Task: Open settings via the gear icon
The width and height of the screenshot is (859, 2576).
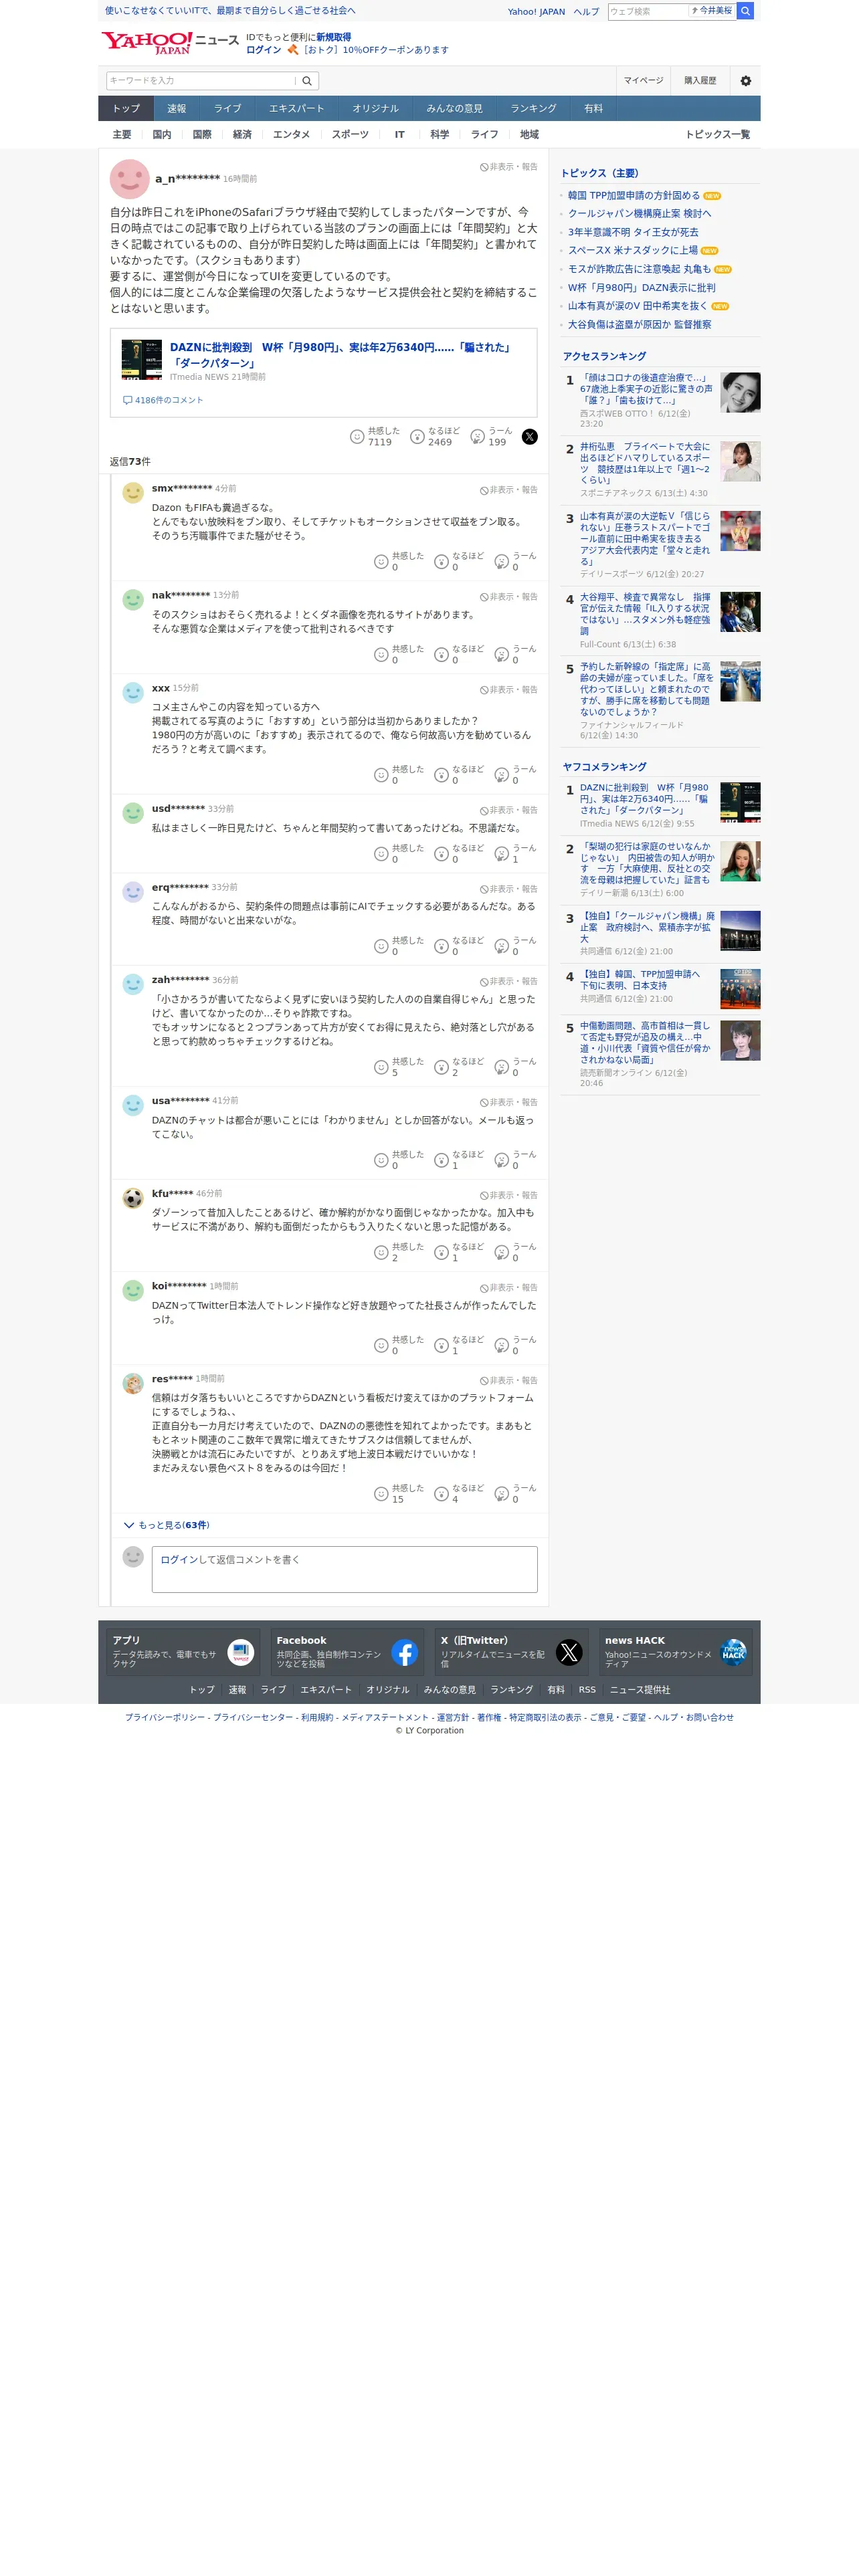Action: click(x=745, y=81)
